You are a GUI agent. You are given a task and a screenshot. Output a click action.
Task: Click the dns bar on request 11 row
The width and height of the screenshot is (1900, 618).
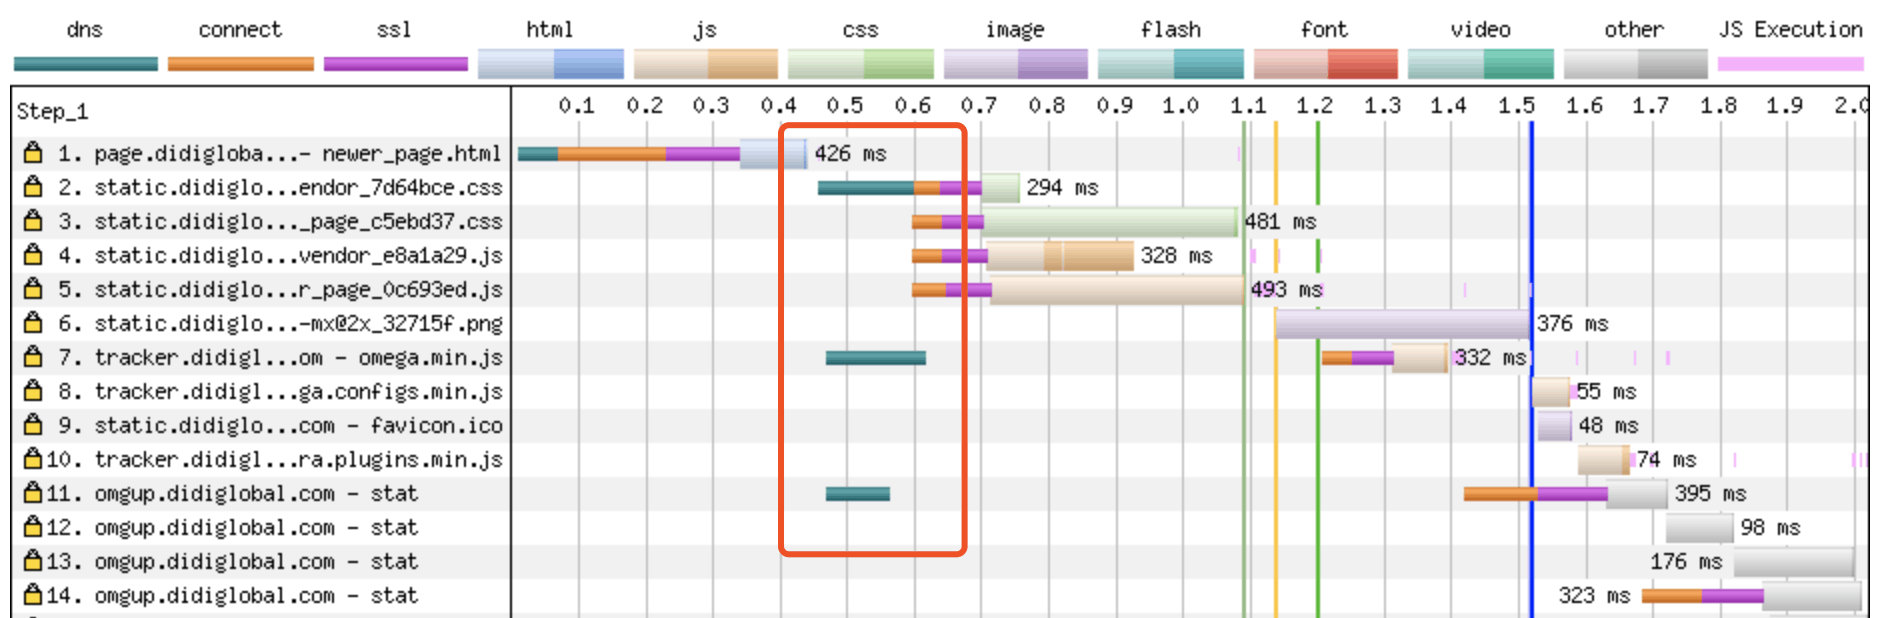pos(858,493)
